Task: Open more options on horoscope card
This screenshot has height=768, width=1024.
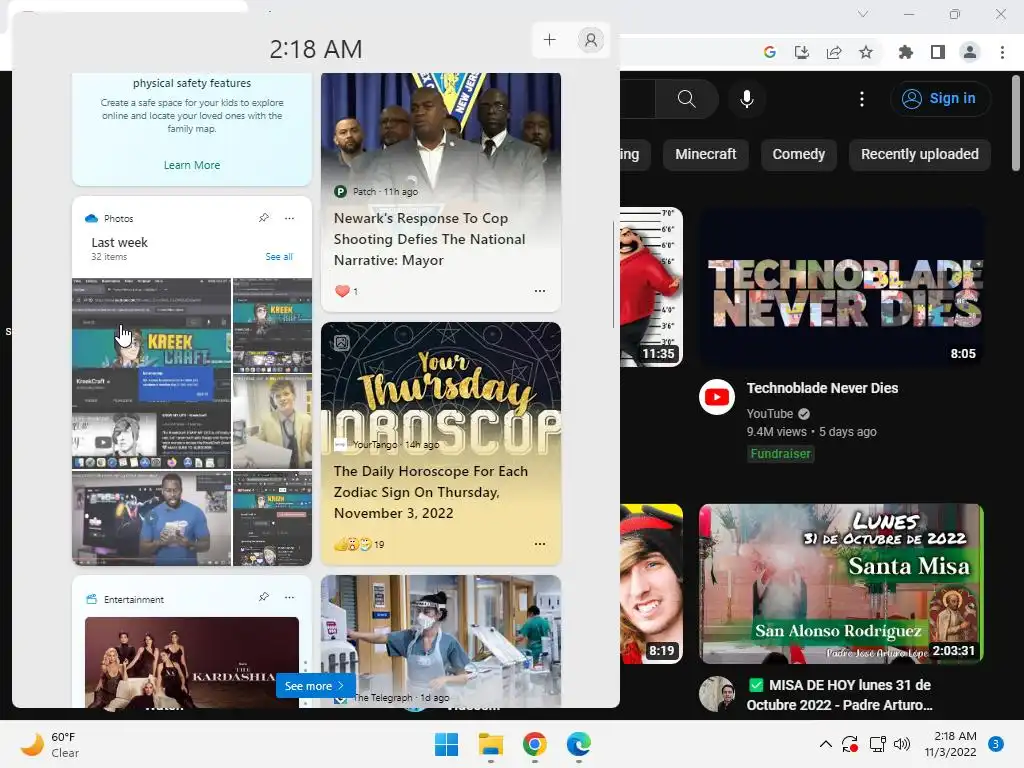Action: pos(539,543)
